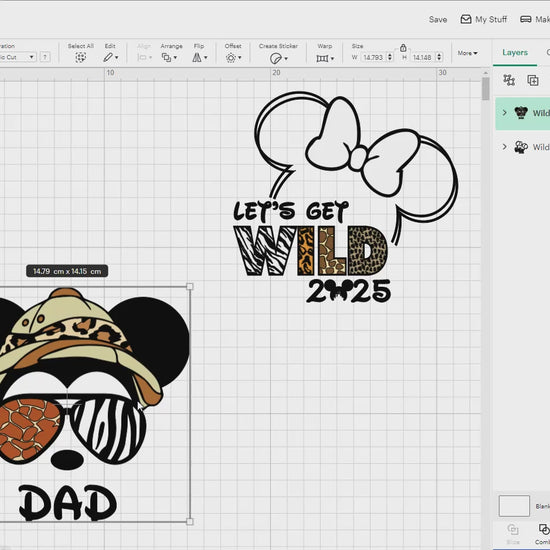Click the width field showing 14.793

click(373, 57)
